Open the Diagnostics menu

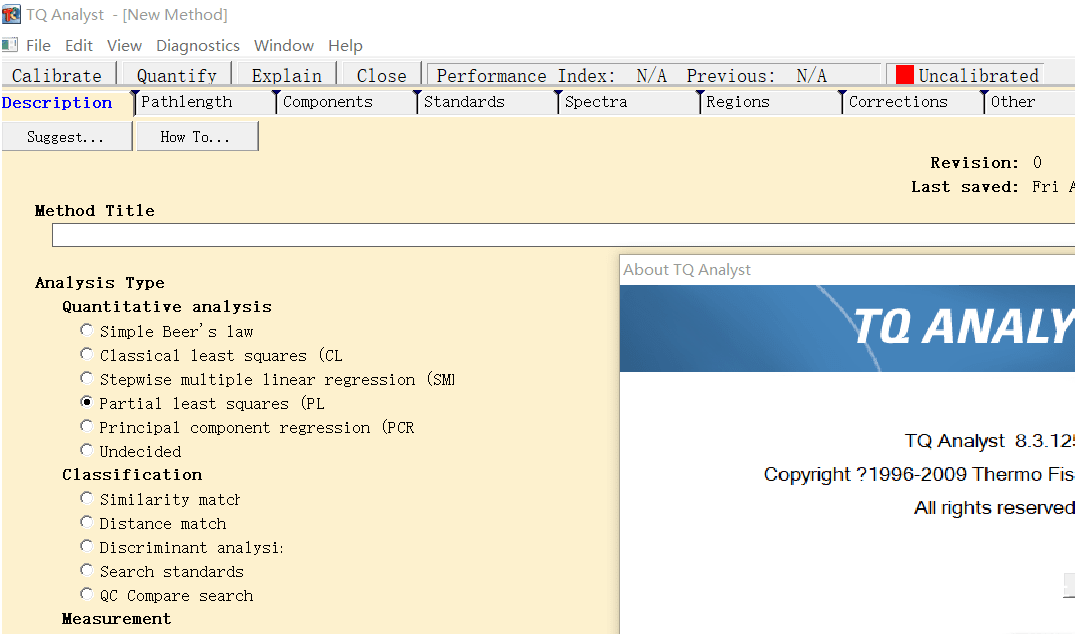coord(197,45)
